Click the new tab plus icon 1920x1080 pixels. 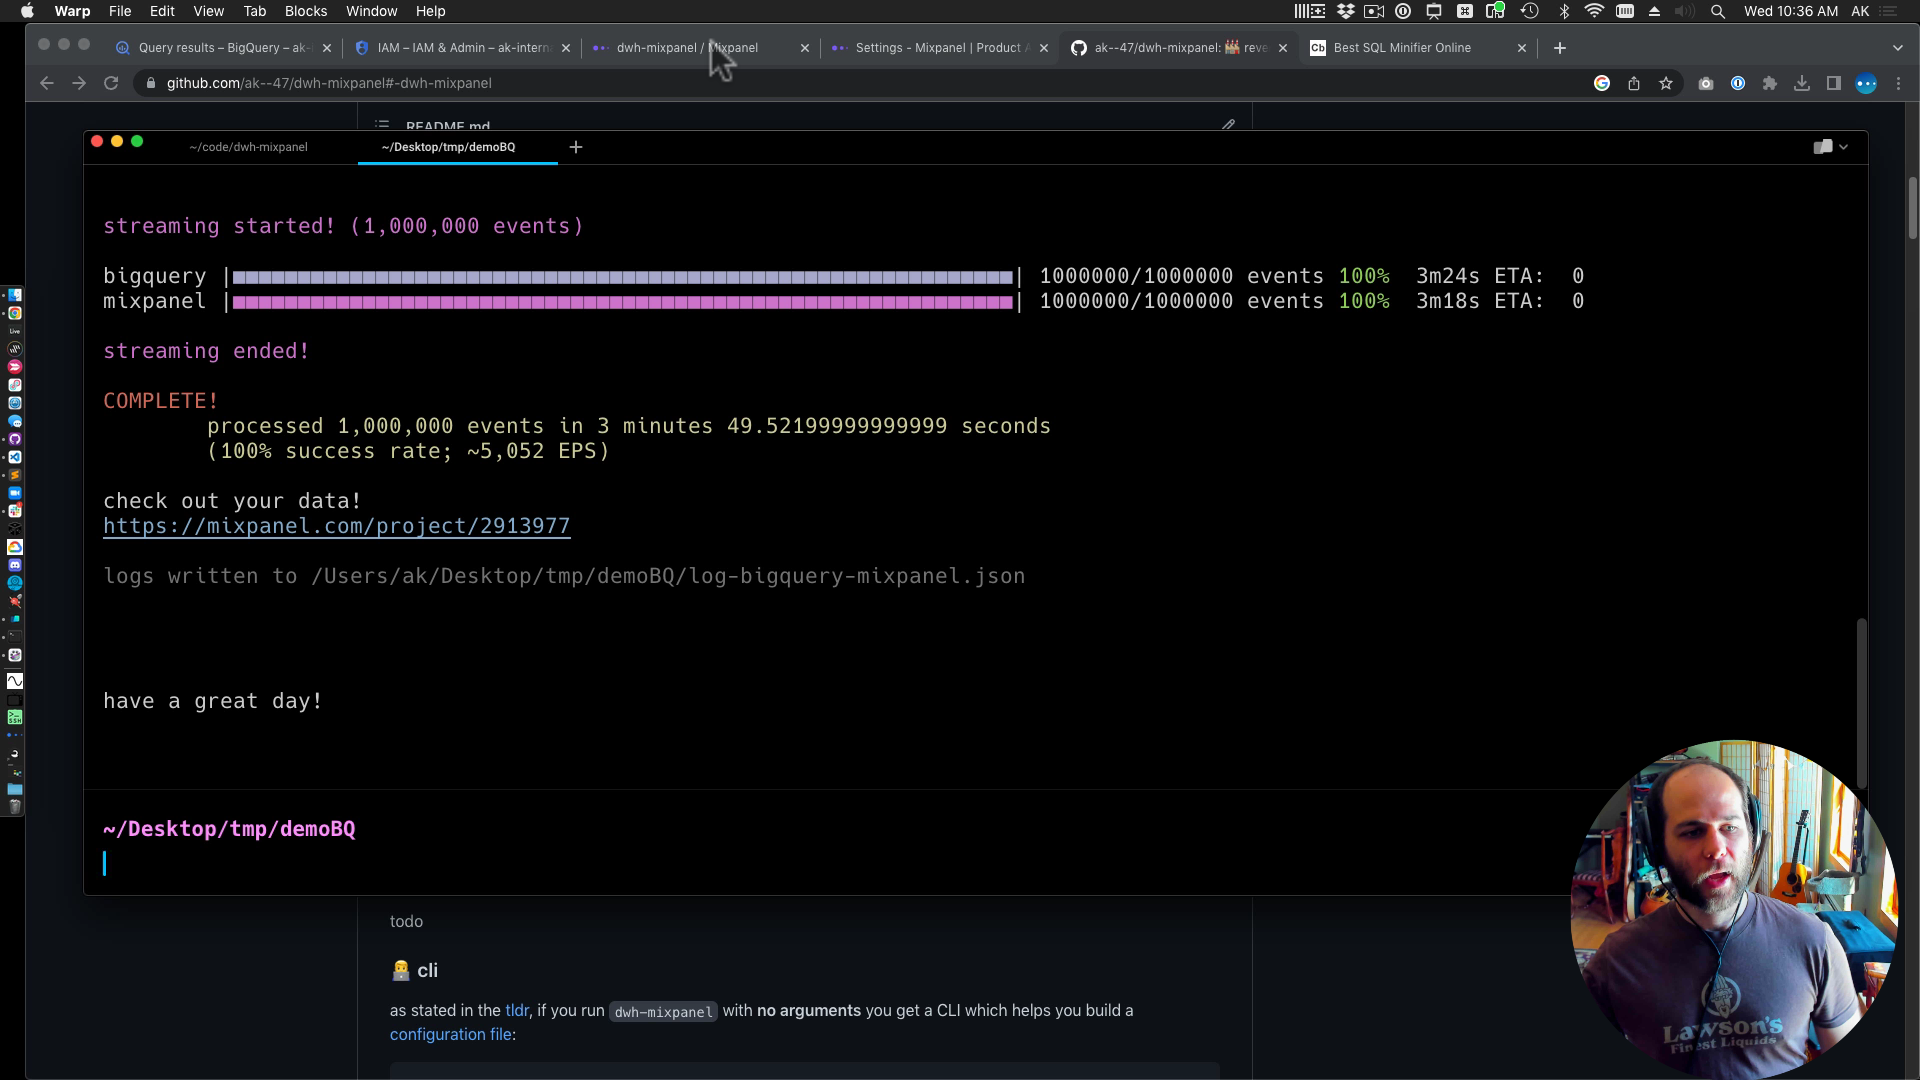(x=1560, y=47)
